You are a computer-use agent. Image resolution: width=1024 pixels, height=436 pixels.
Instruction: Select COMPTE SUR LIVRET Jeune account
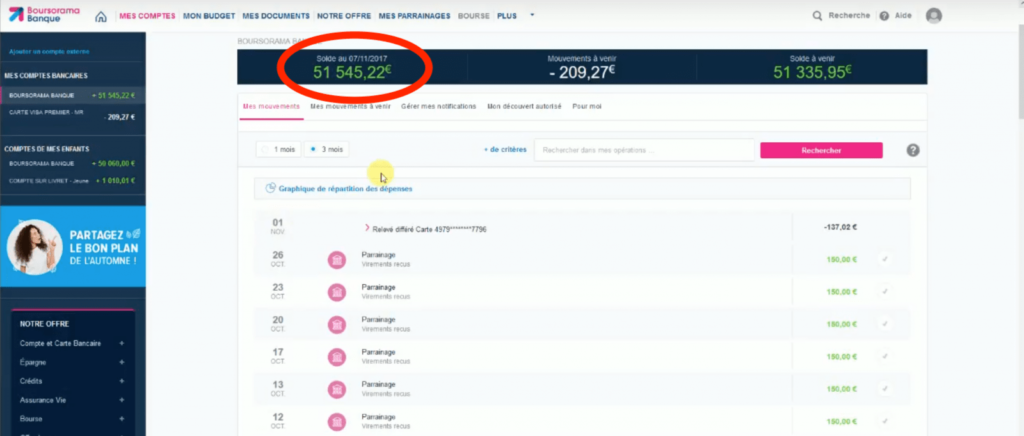pos(72,181)
